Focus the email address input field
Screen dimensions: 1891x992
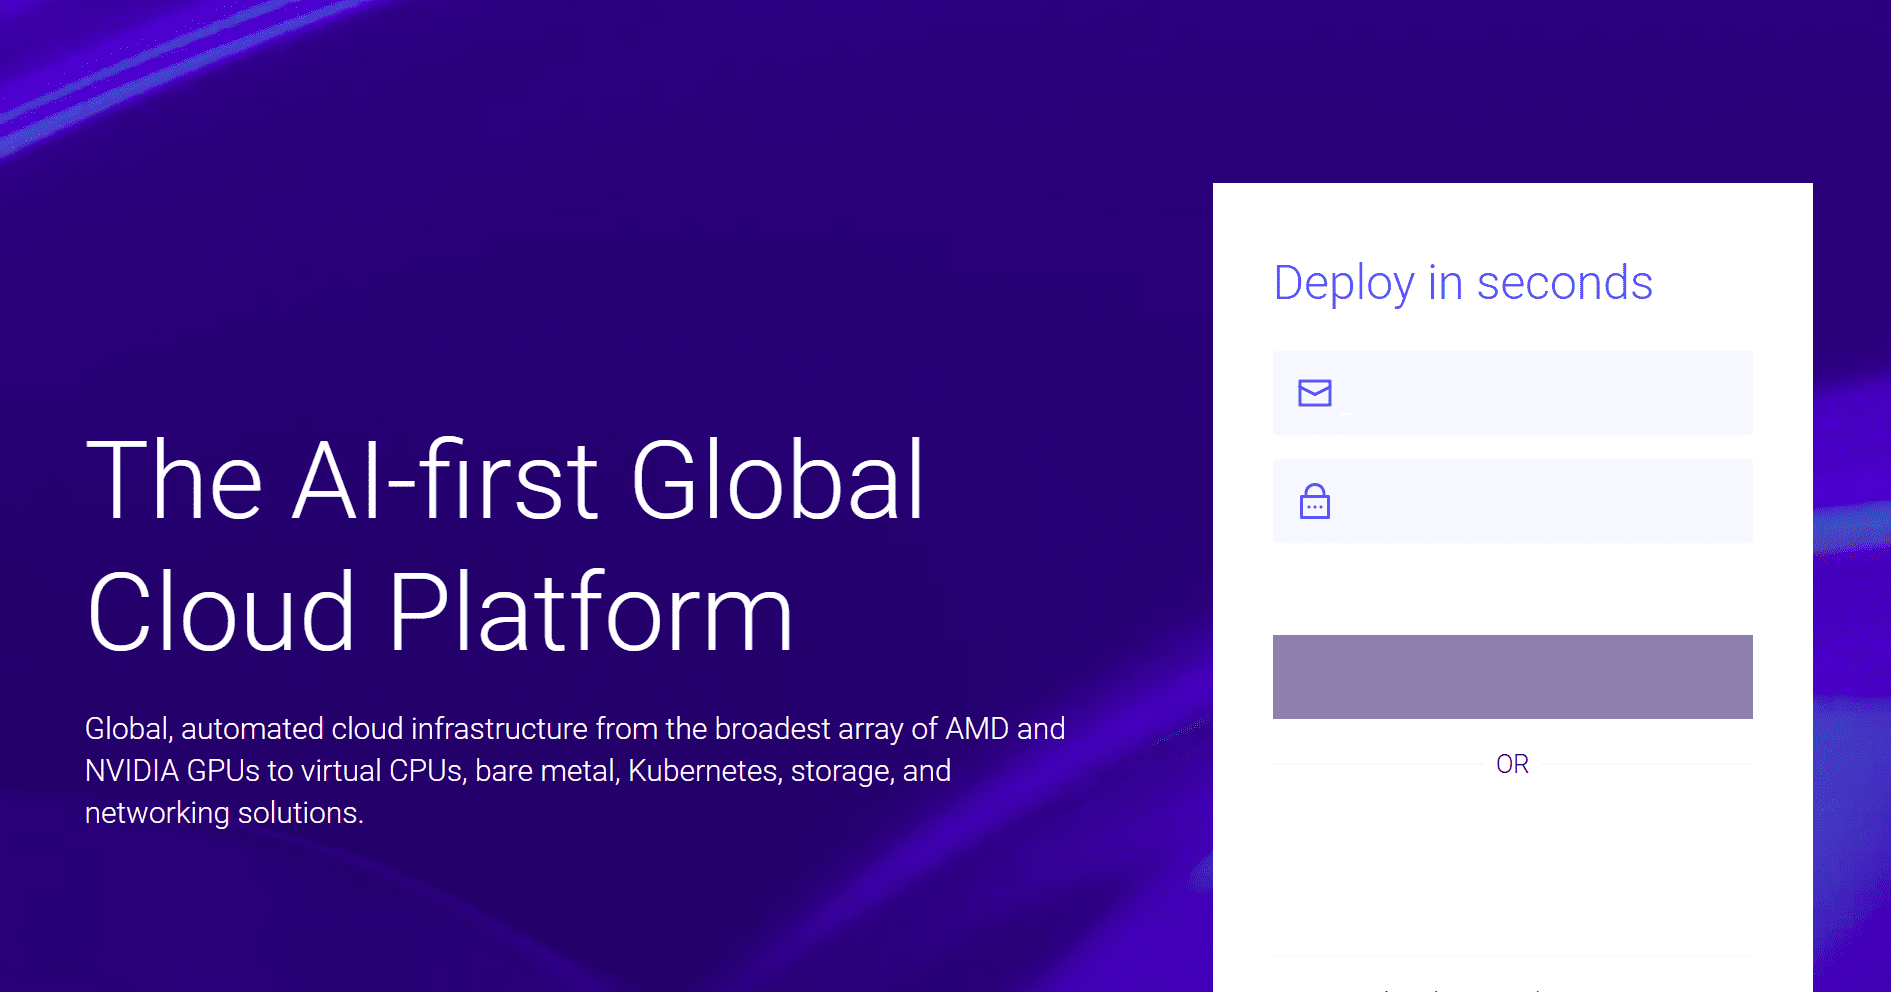[x=1540, y=393]
